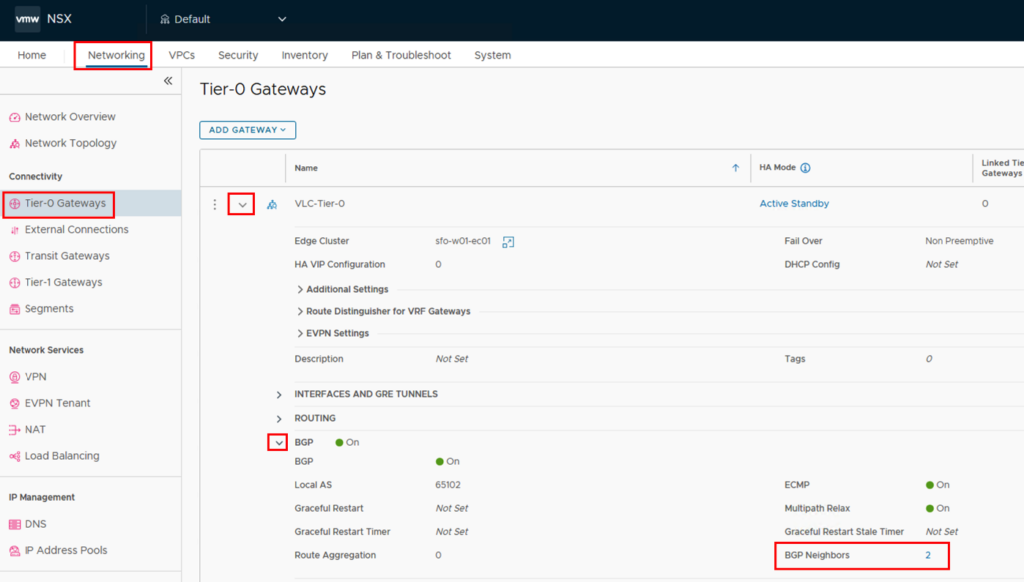Open the BGP Neighbors count link

coord(928,555)
